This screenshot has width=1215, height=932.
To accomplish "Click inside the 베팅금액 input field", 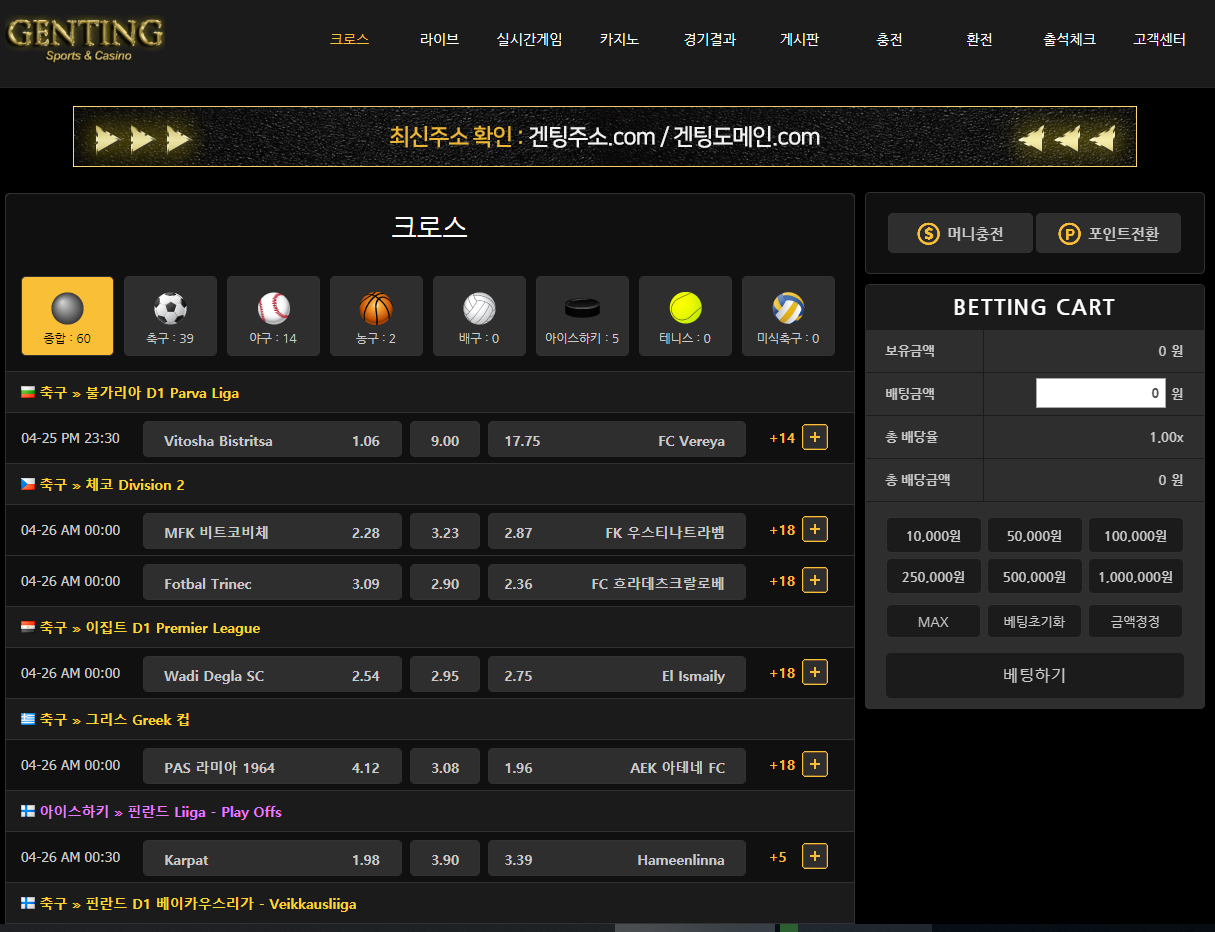I will (1101, 393).
